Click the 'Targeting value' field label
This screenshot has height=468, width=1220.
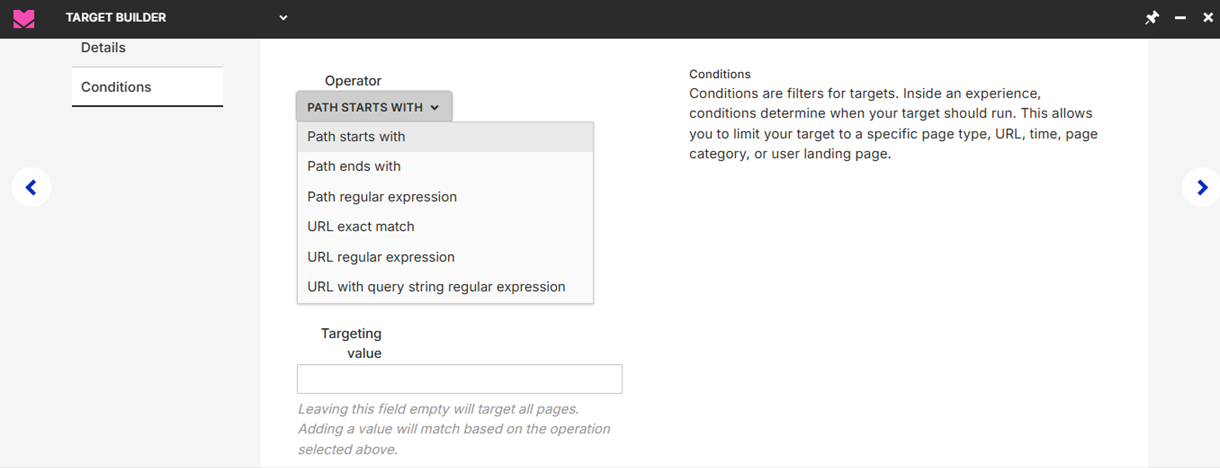coord(352,343)
